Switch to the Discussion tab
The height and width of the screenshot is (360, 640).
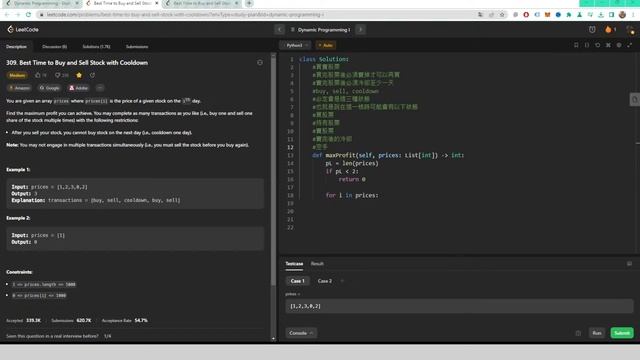54,47
